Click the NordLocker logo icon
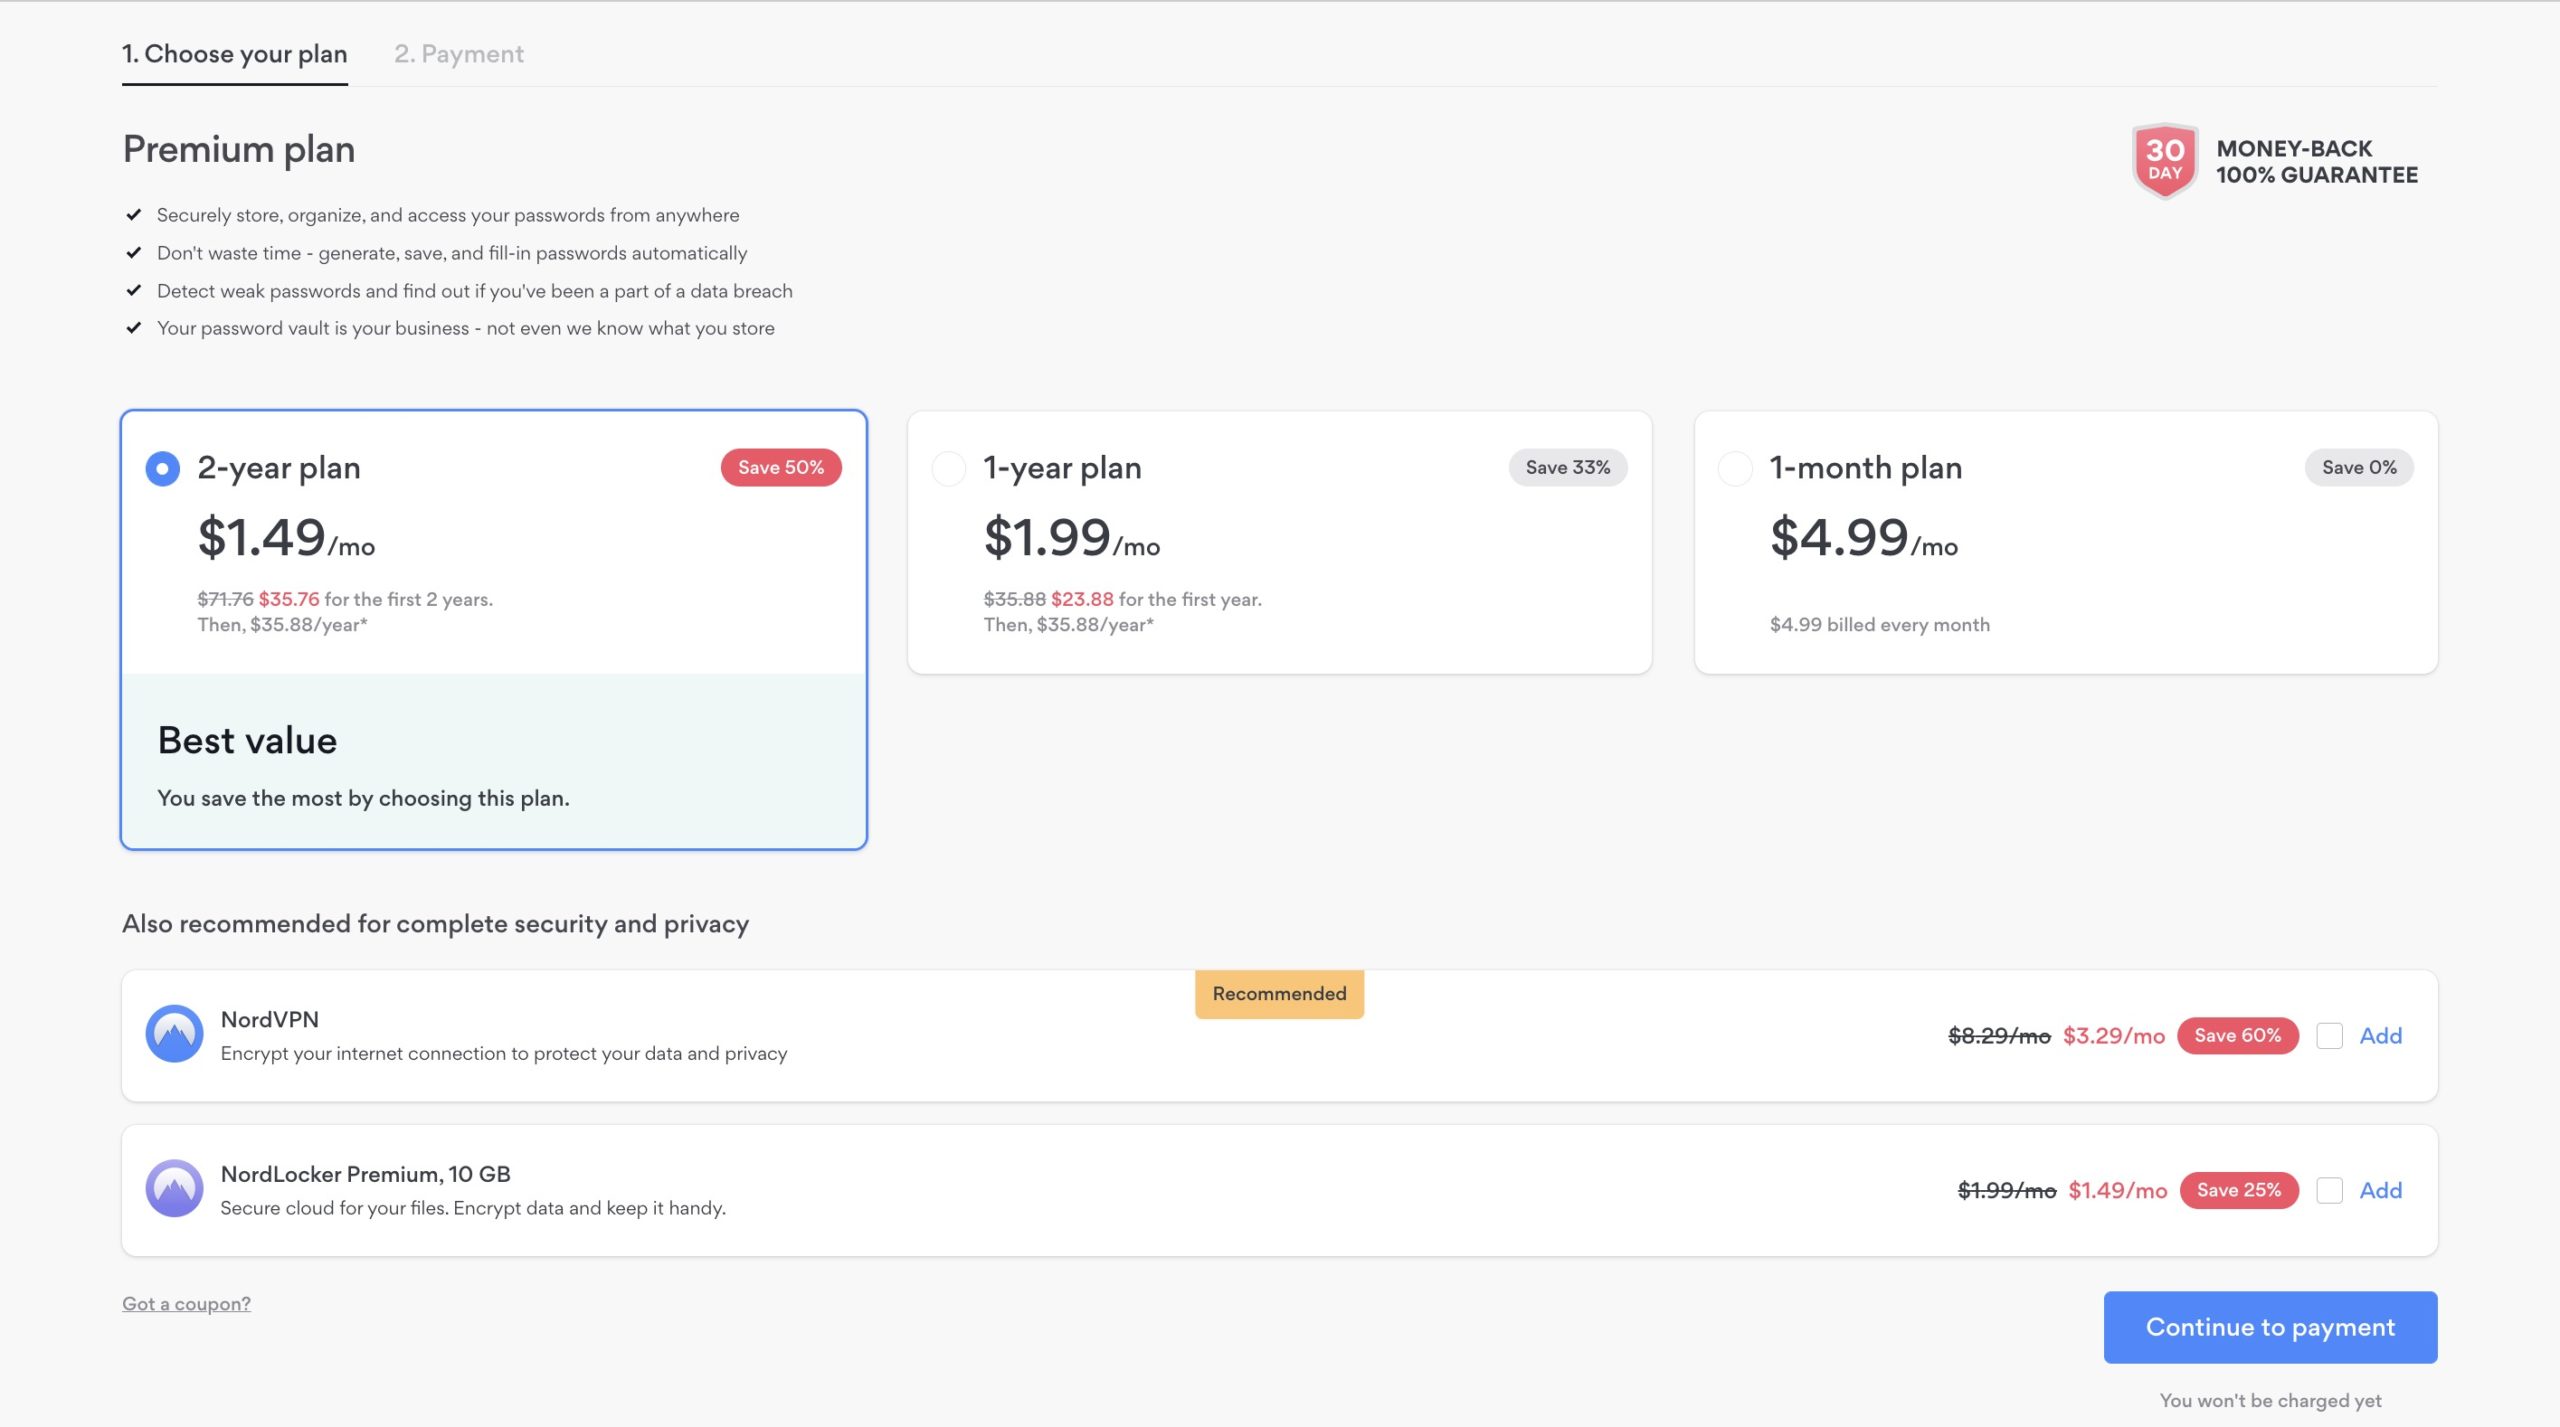 [x=174, y=1188]
